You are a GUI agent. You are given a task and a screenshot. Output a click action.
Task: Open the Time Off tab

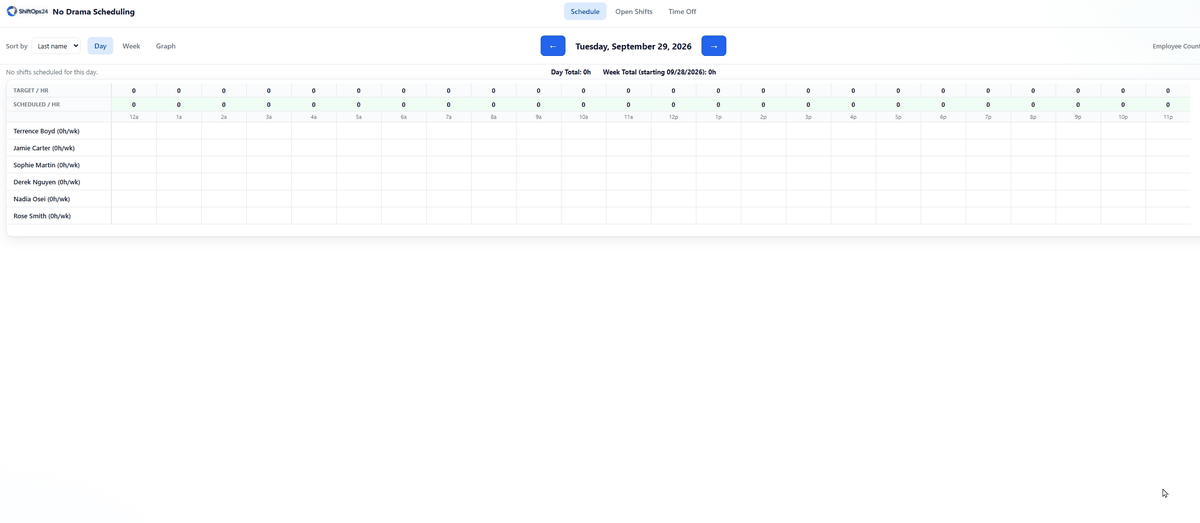coord(682,12)
